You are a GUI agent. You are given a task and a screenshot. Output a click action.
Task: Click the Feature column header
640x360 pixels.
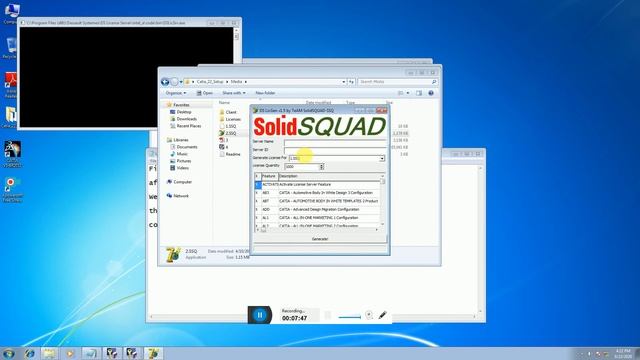pos(269,176)
